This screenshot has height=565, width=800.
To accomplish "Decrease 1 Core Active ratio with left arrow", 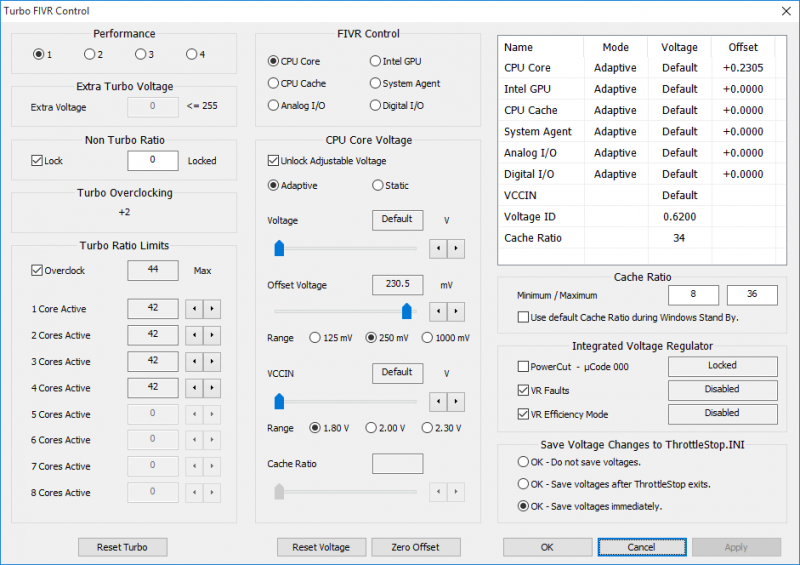I will click(x=194, y=309).
